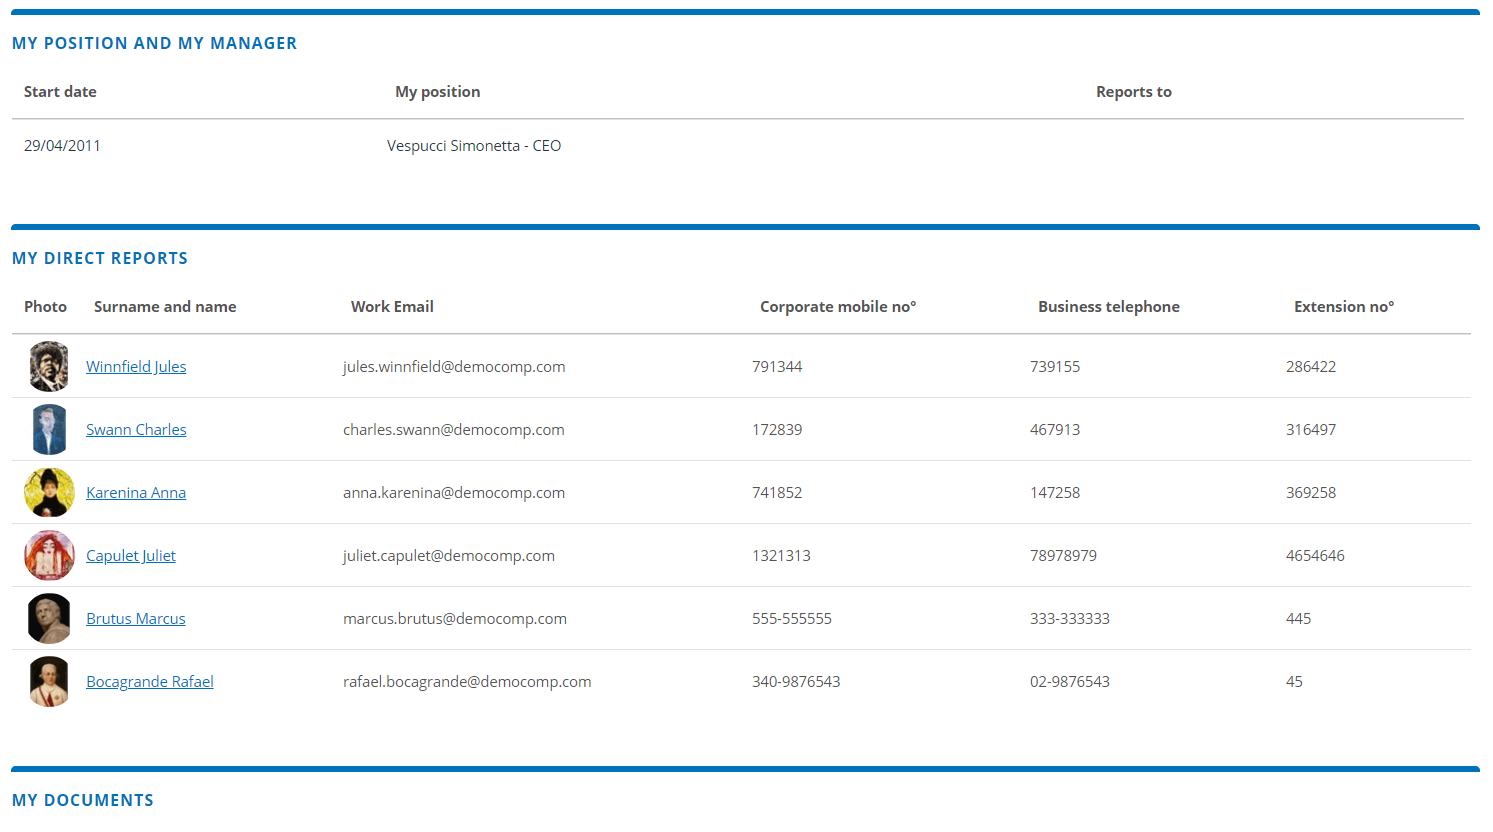Sort by the Work Email column header
Viewport: 1493px width, 832px height.
click(x=392, y=306)
